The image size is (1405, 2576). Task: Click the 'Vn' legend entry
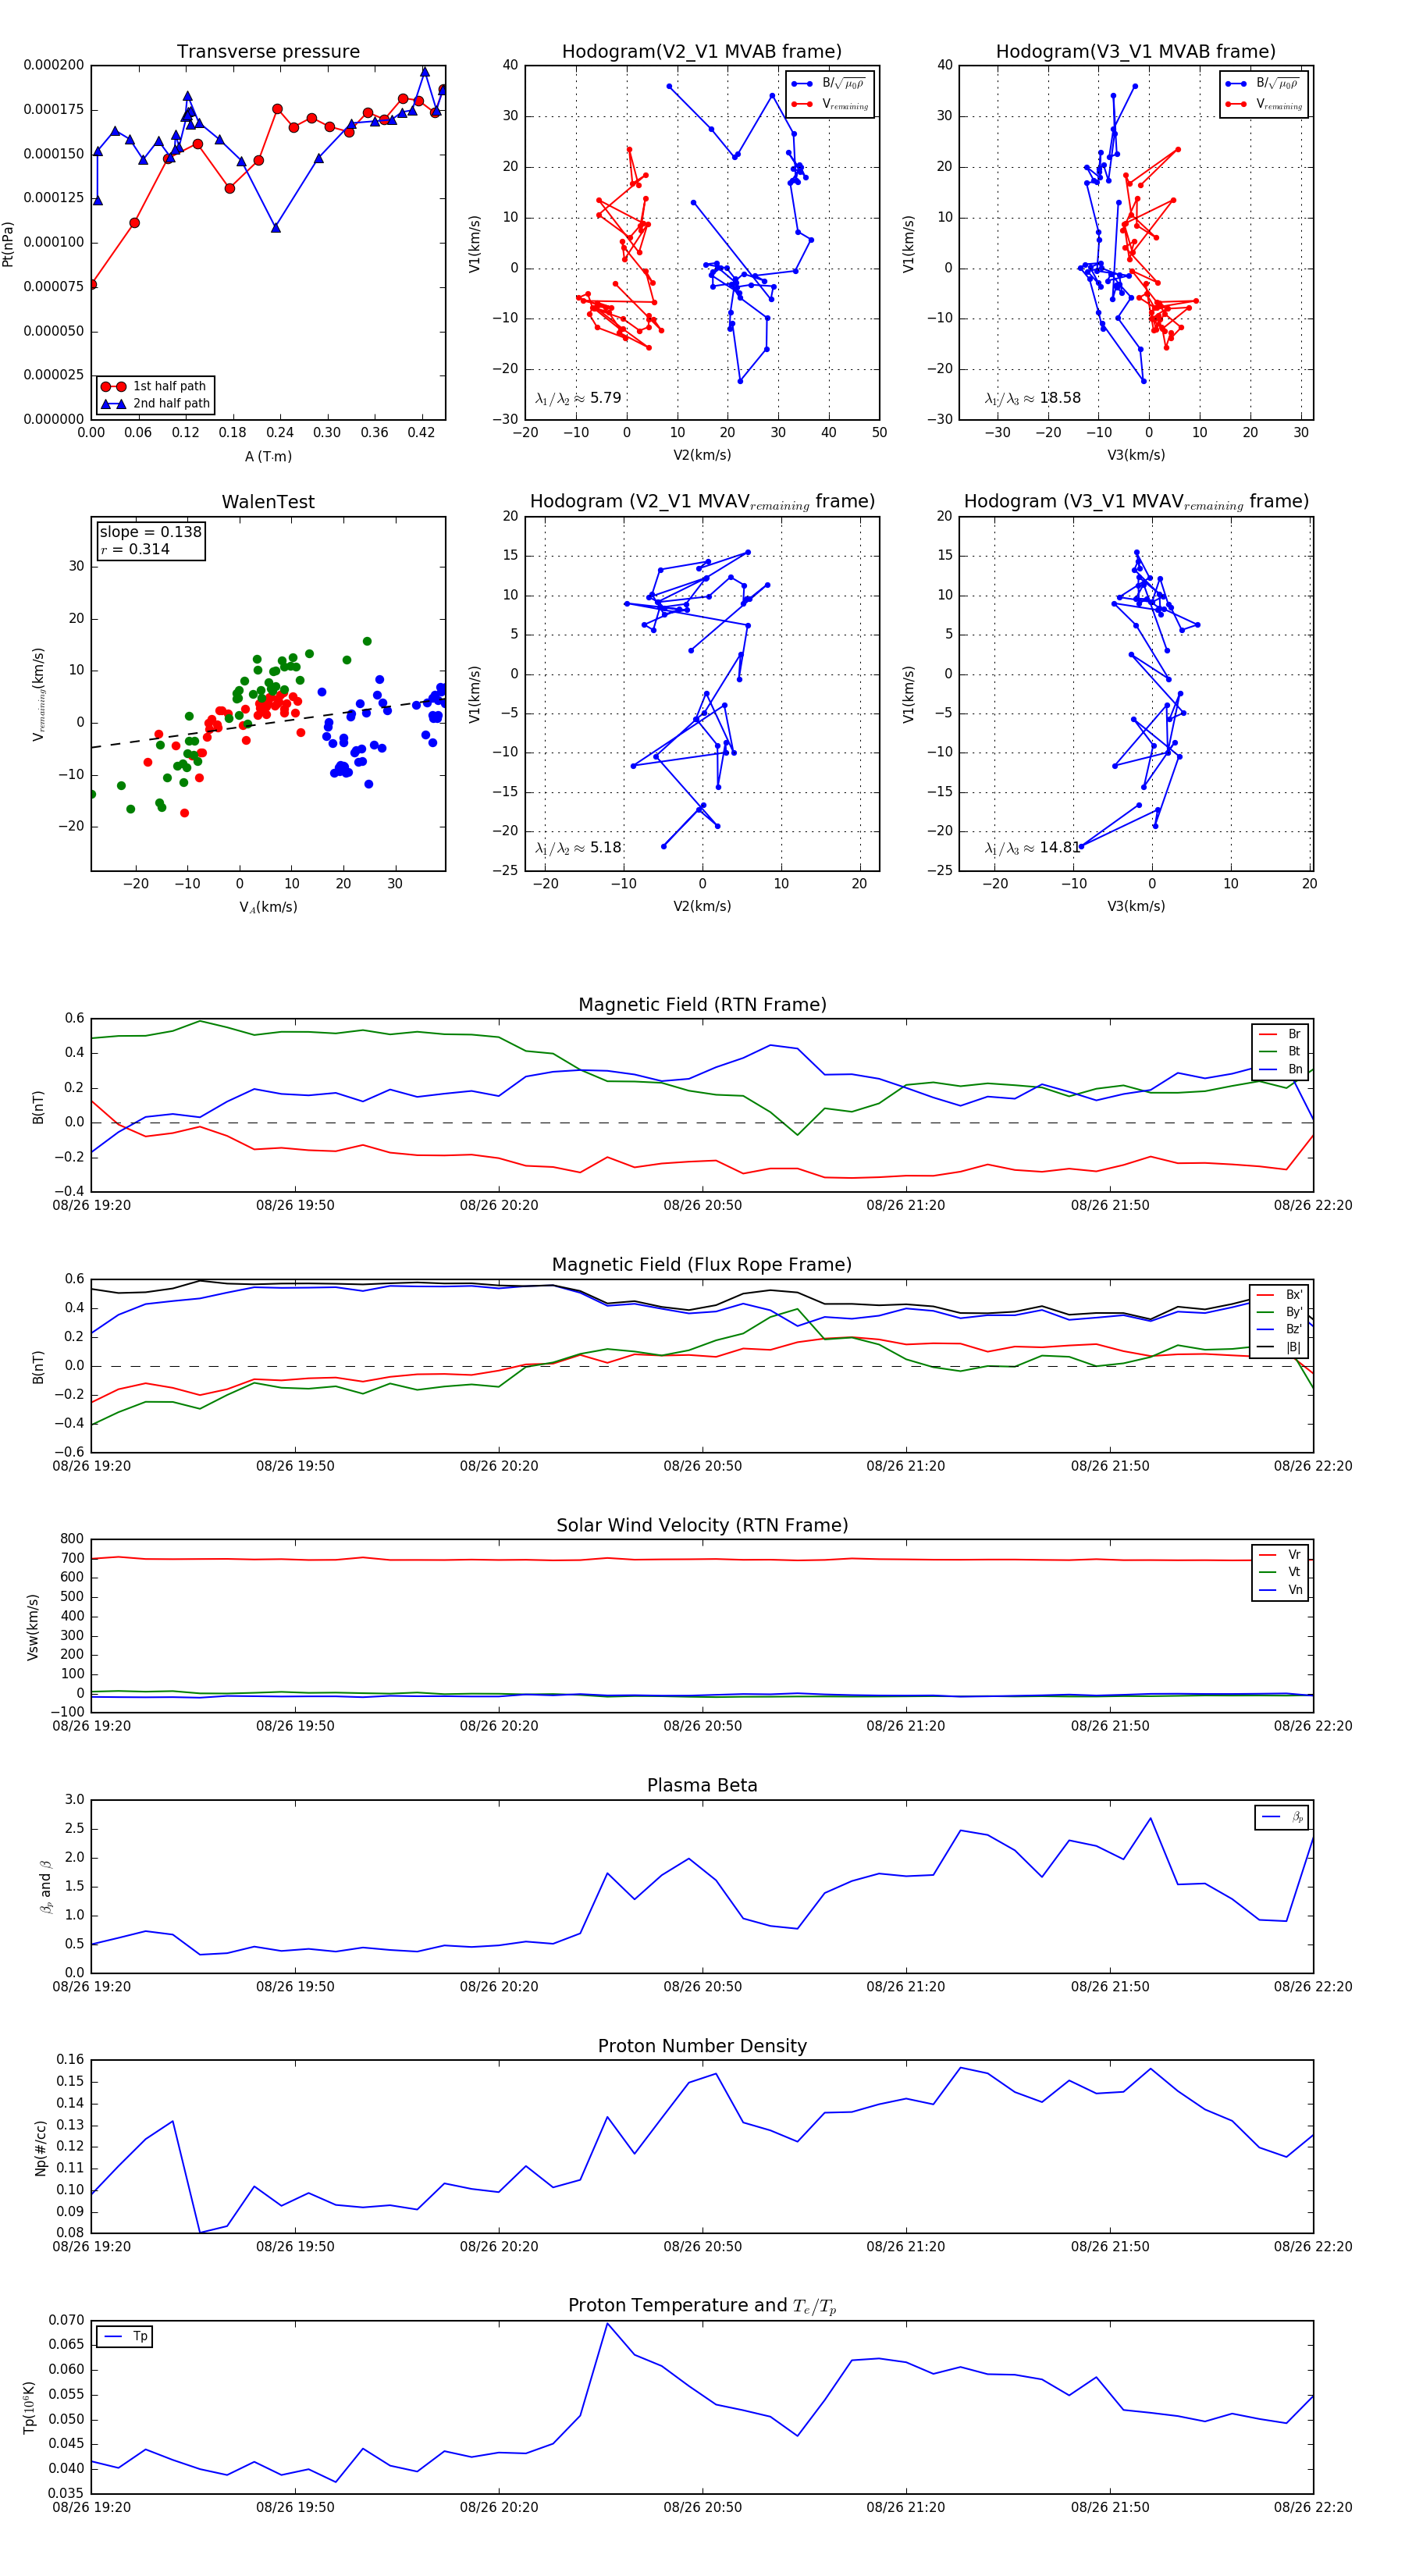pyautogui.click(x=1280, y=1589)
